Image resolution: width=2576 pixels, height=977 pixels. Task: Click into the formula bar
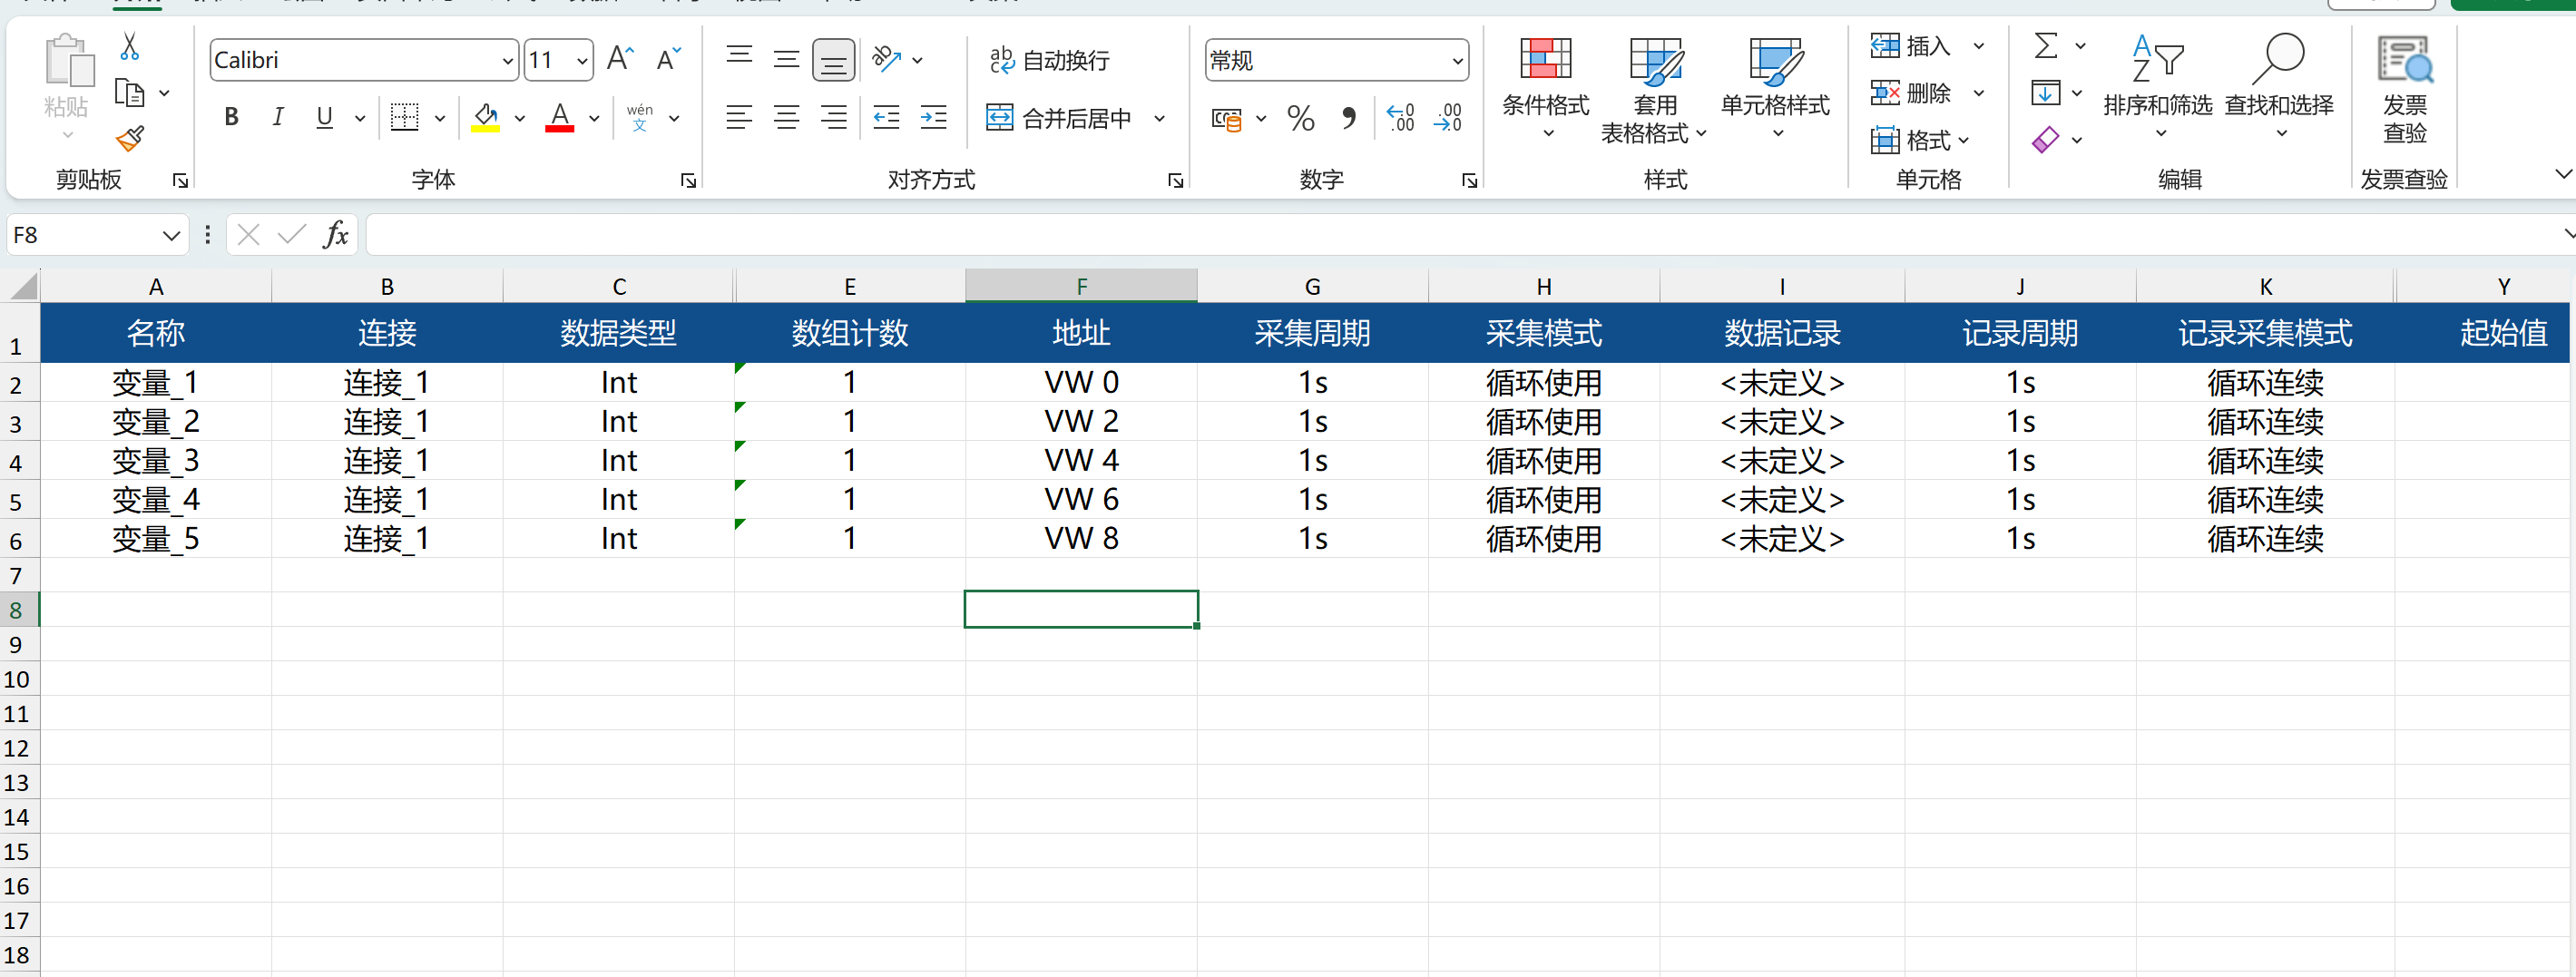pyautogui.click(x=1460, y=235)
